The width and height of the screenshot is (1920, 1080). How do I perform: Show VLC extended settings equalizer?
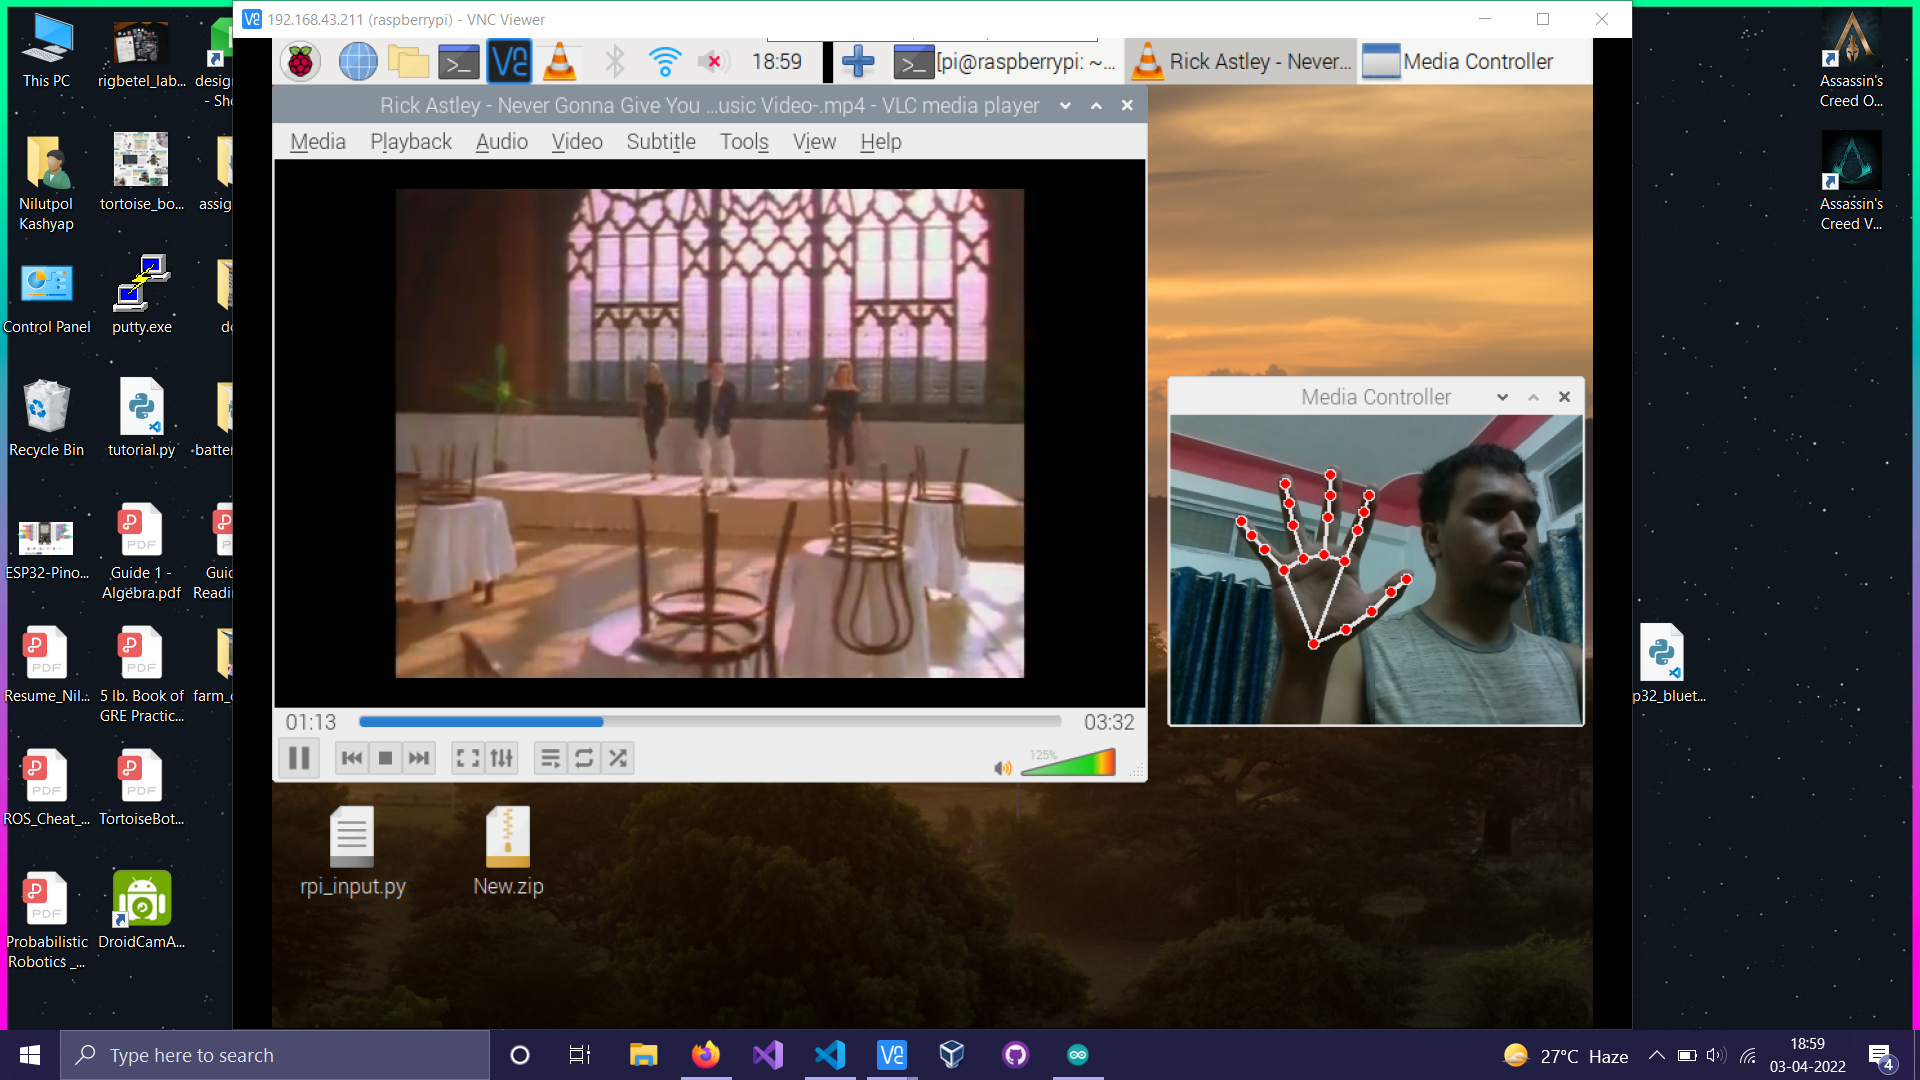pos(502,758)
